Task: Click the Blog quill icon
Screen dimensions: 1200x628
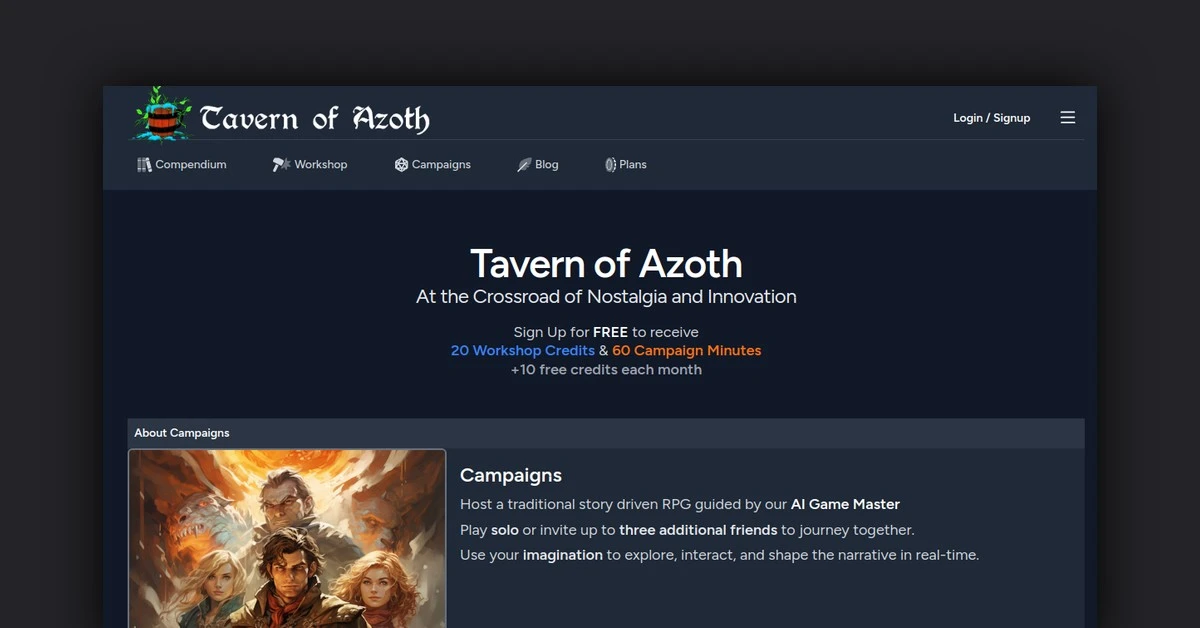Action: [x=524, y=164]
